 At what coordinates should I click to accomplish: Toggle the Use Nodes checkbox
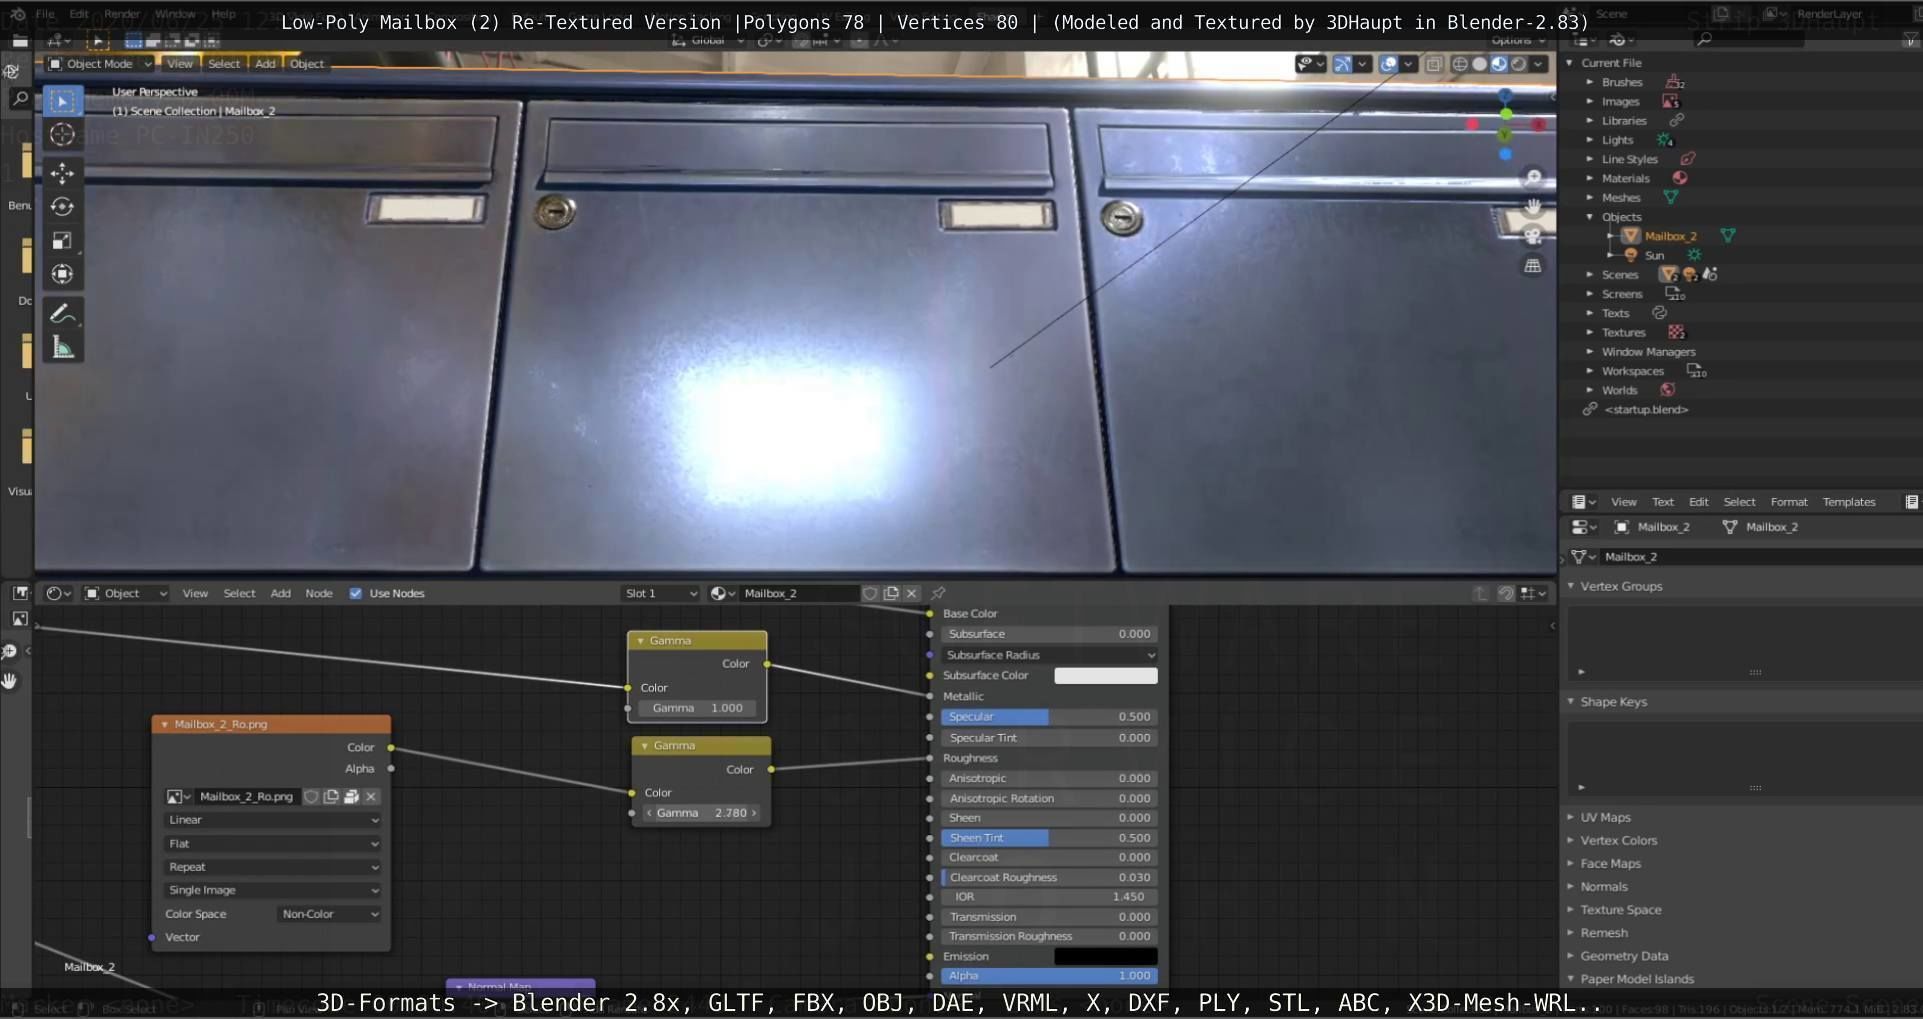355,593
